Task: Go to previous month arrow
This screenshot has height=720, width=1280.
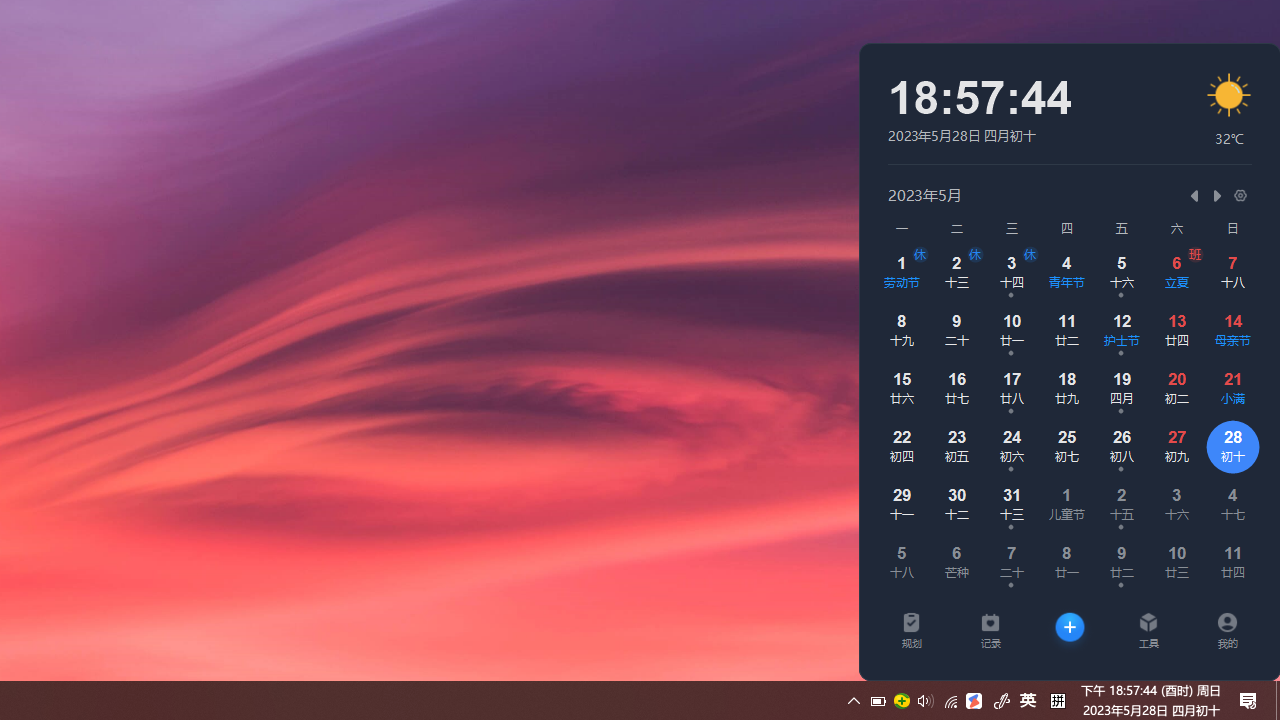Action: click(1194, 196)
